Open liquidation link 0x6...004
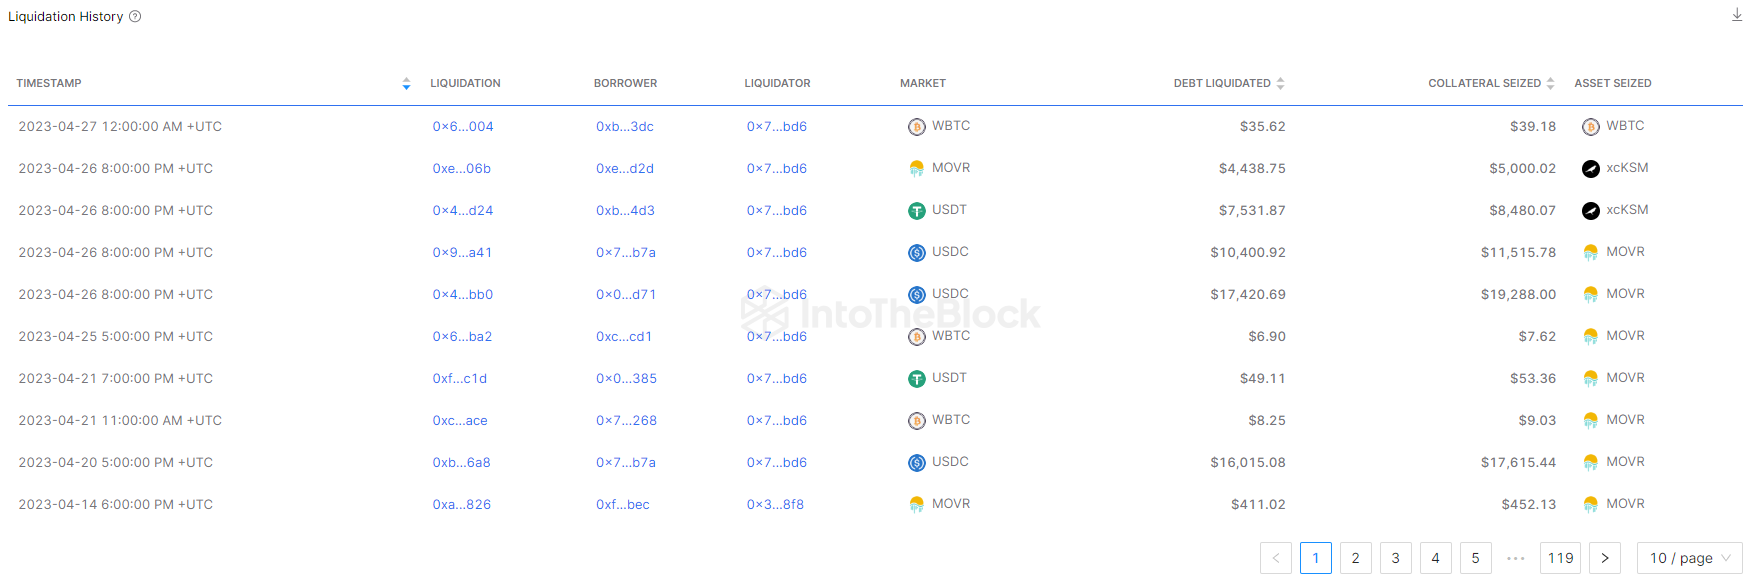 pos(462,127)
